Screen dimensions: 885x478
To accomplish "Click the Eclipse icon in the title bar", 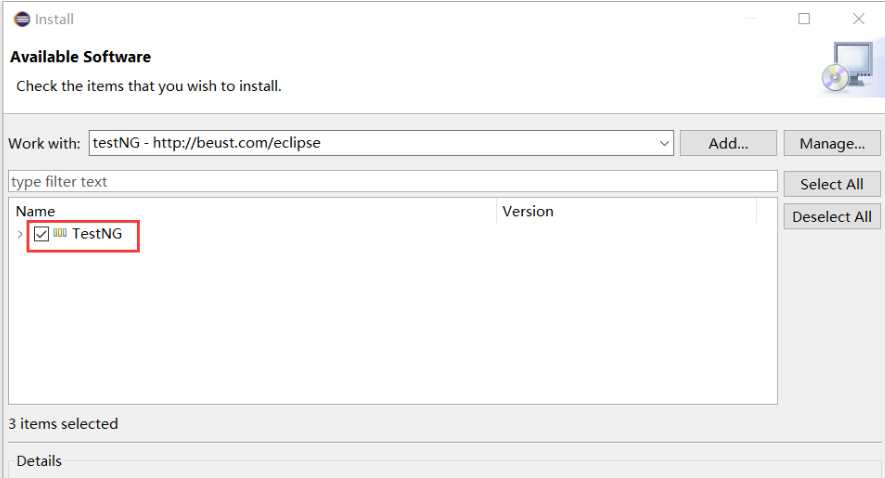I will click(x=22, y=19).
